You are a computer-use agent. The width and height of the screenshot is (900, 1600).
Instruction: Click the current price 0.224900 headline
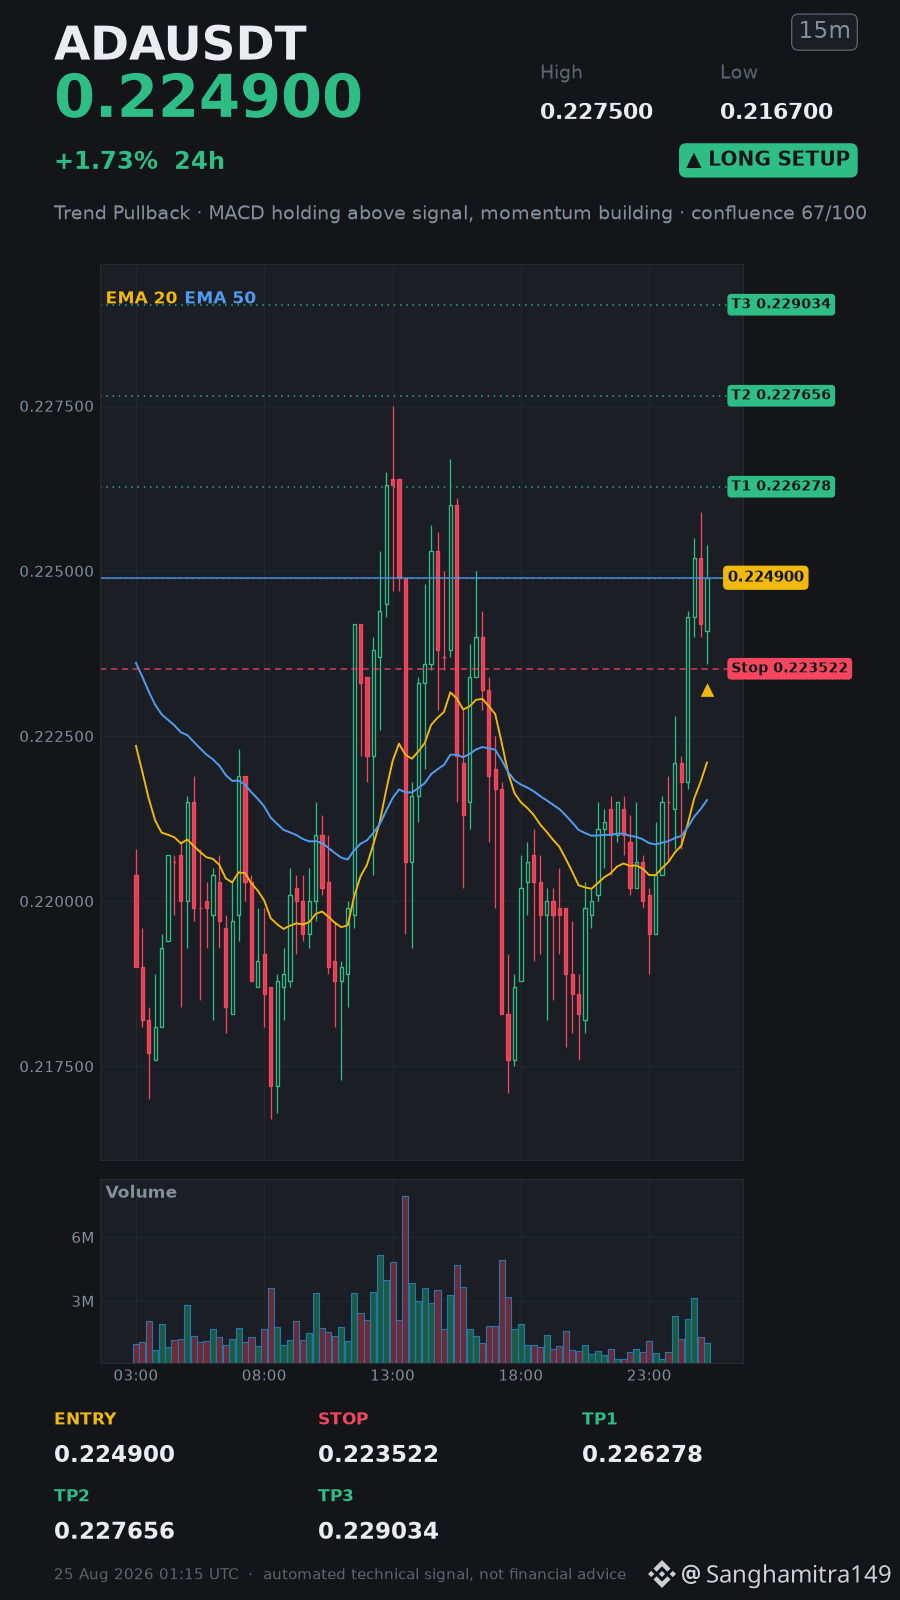click(x=208, y=98)
